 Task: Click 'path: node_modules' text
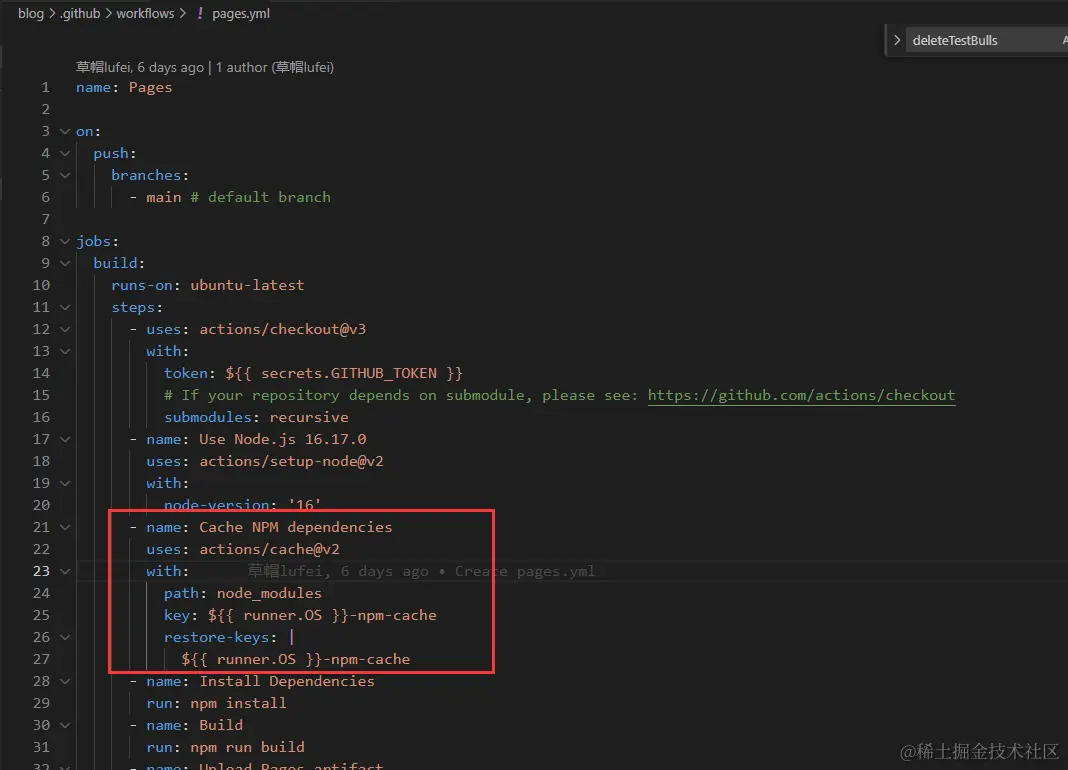click(242, 594)
